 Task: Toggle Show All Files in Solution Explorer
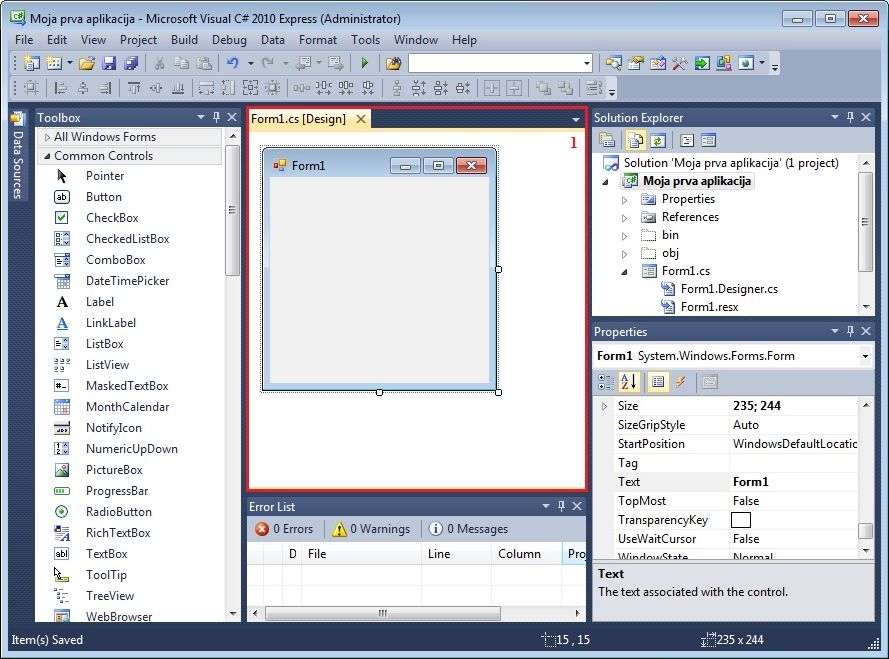pyautogui.click(x=636, y=140)
